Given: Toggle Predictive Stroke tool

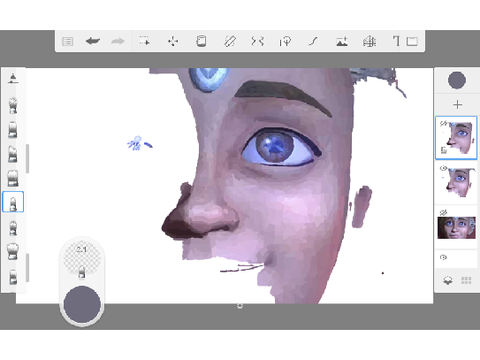Looking at the screenshot, I should (313, 41).
